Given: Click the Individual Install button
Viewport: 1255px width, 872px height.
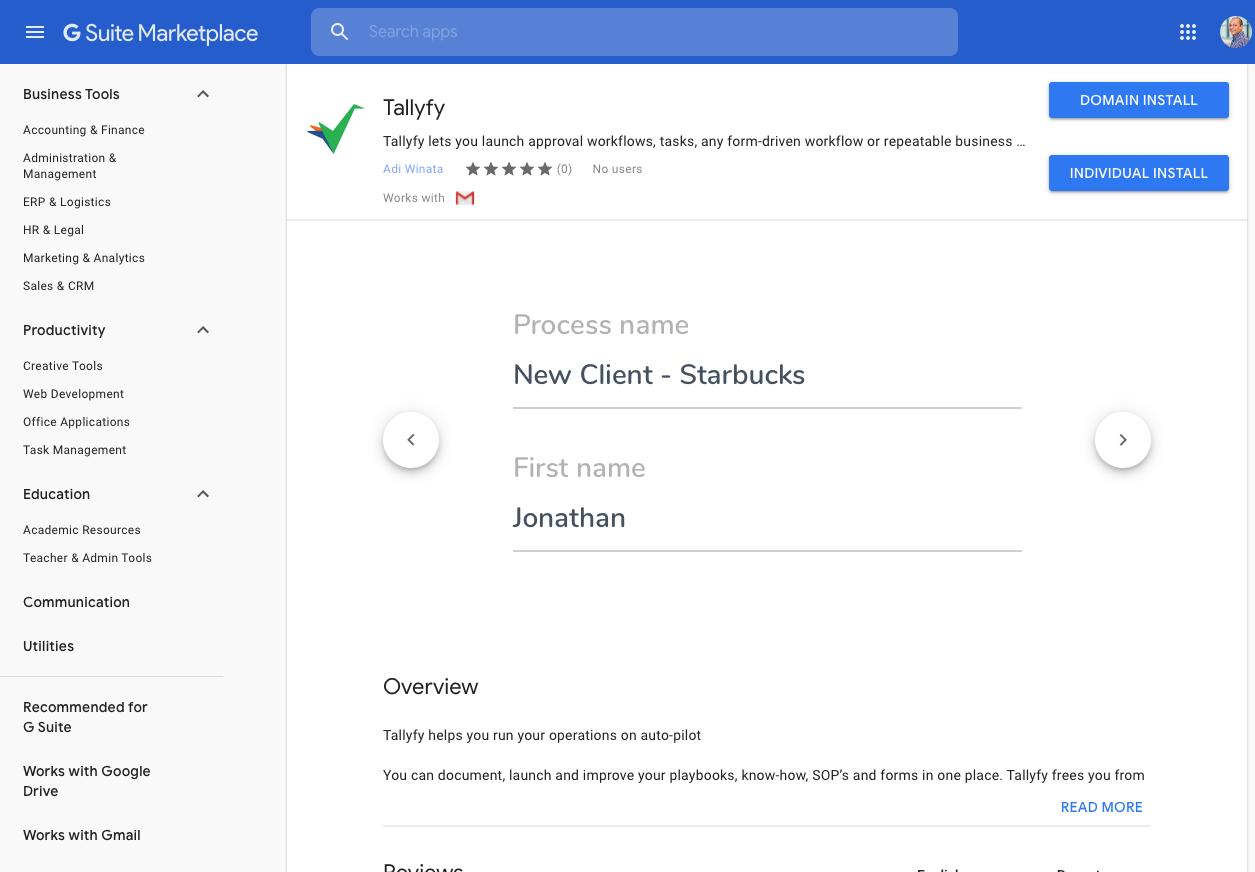Looking at the screenshot, I should point(1138,173).
